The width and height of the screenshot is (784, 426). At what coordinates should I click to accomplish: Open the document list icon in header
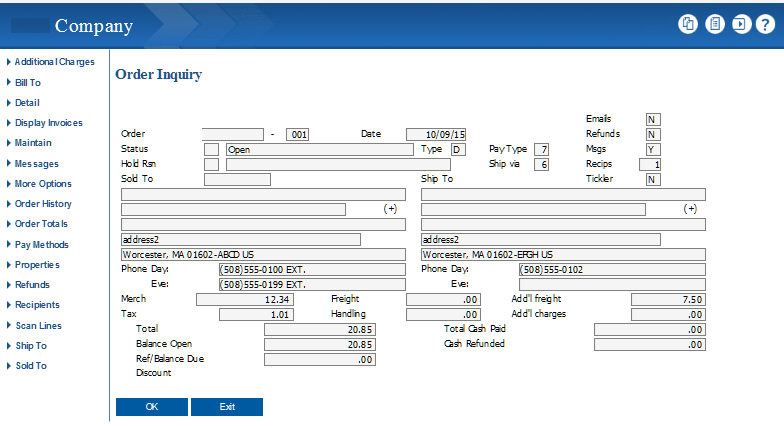point(714,25)
